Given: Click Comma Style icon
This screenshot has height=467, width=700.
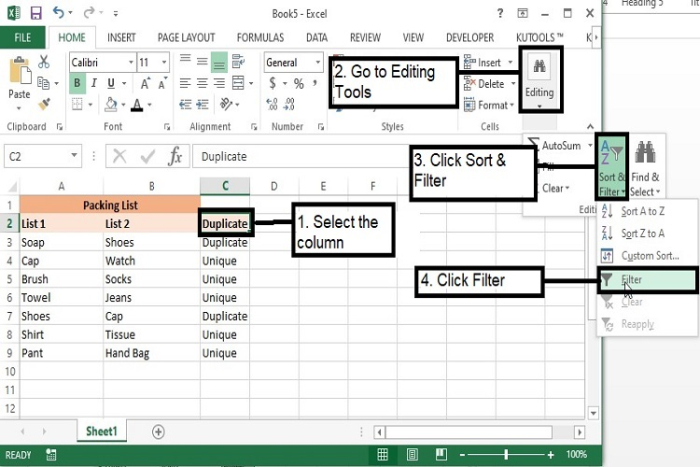Looking at the screenshot, I should [x=315, y=83].
